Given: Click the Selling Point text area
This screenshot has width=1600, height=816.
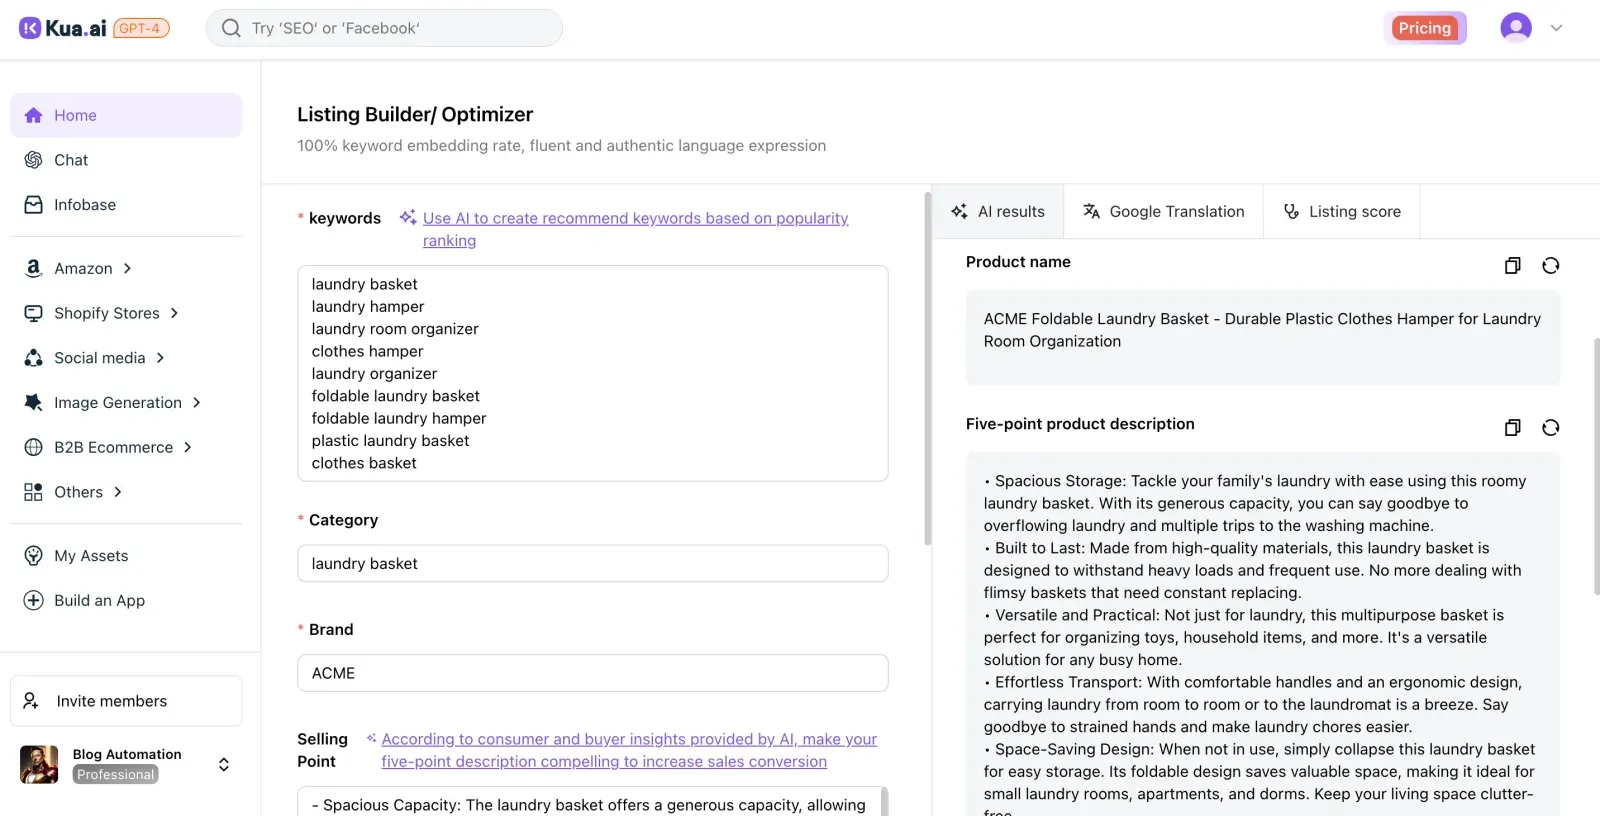Looking at the screenshot, I should tap(592, 801).
